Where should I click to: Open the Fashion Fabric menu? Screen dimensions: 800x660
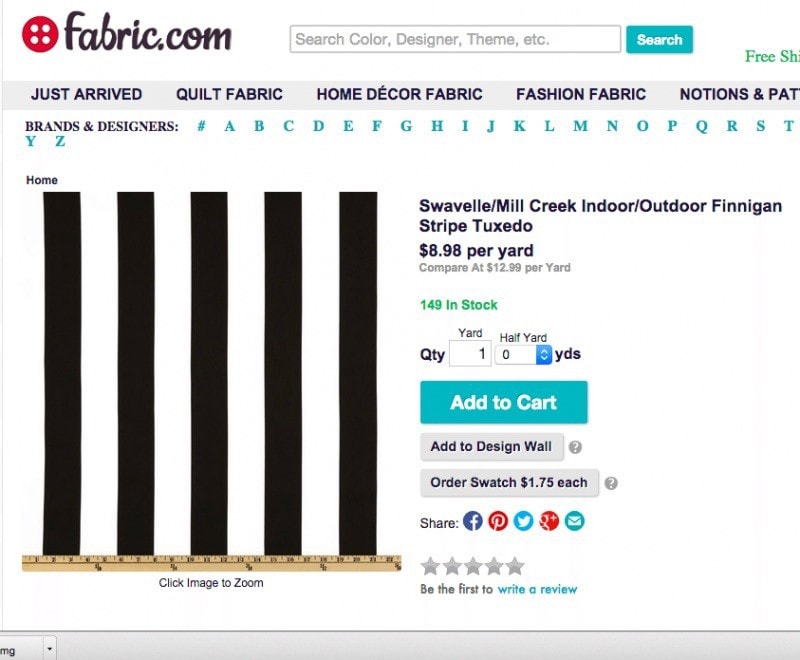[581, 94]
